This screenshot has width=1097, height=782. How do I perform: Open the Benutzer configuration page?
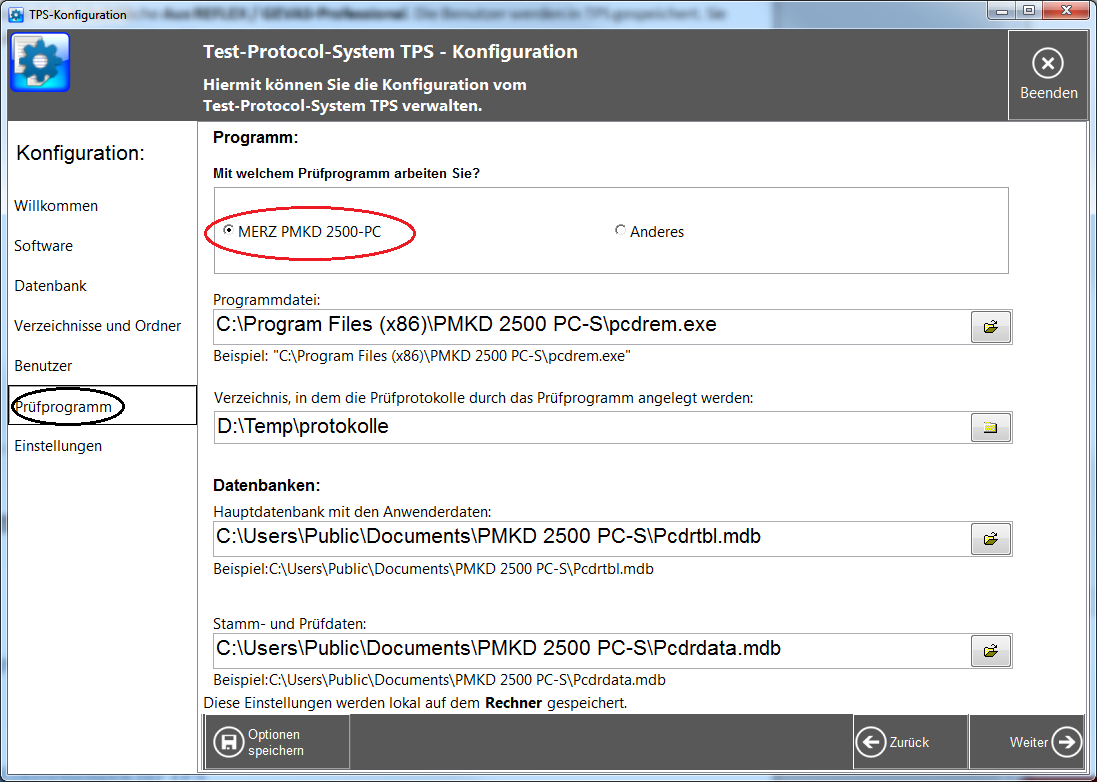pyautogui.click(x=43, y=365)
